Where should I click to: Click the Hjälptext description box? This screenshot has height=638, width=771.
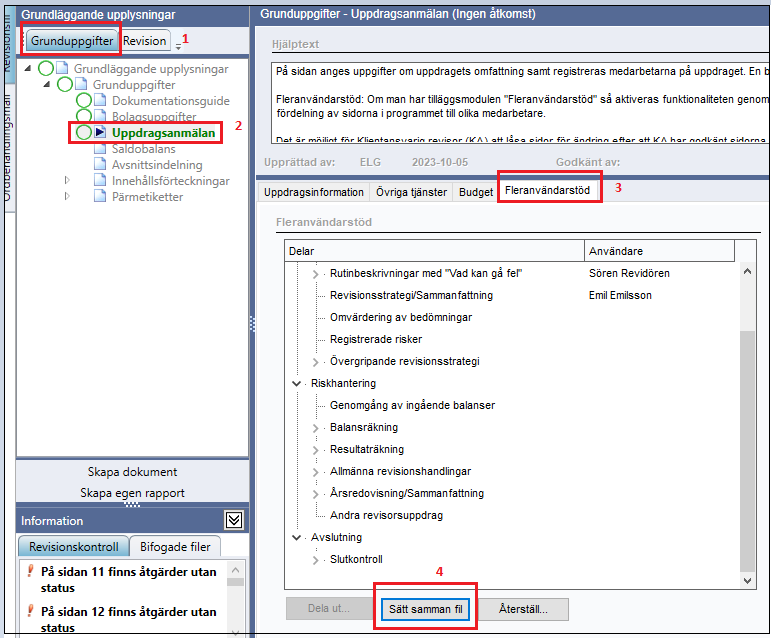(520, 103)
